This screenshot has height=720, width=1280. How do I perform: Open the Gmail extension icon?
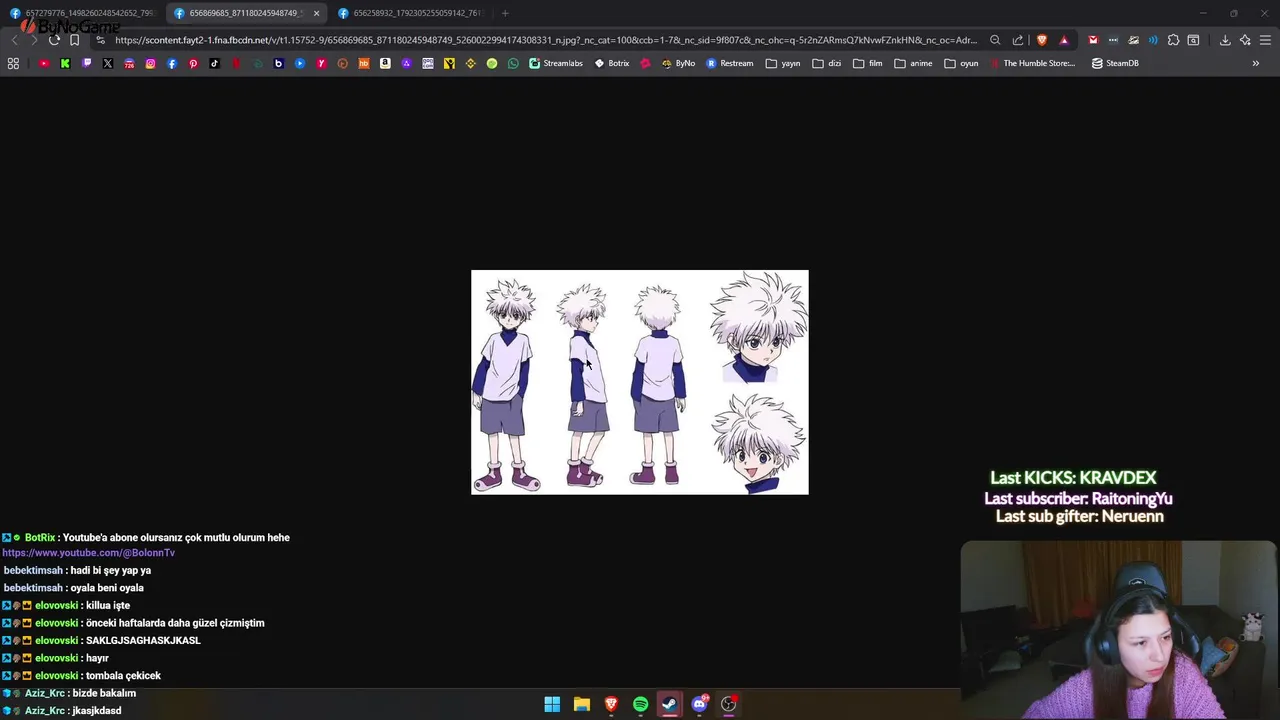(1093, 40)
